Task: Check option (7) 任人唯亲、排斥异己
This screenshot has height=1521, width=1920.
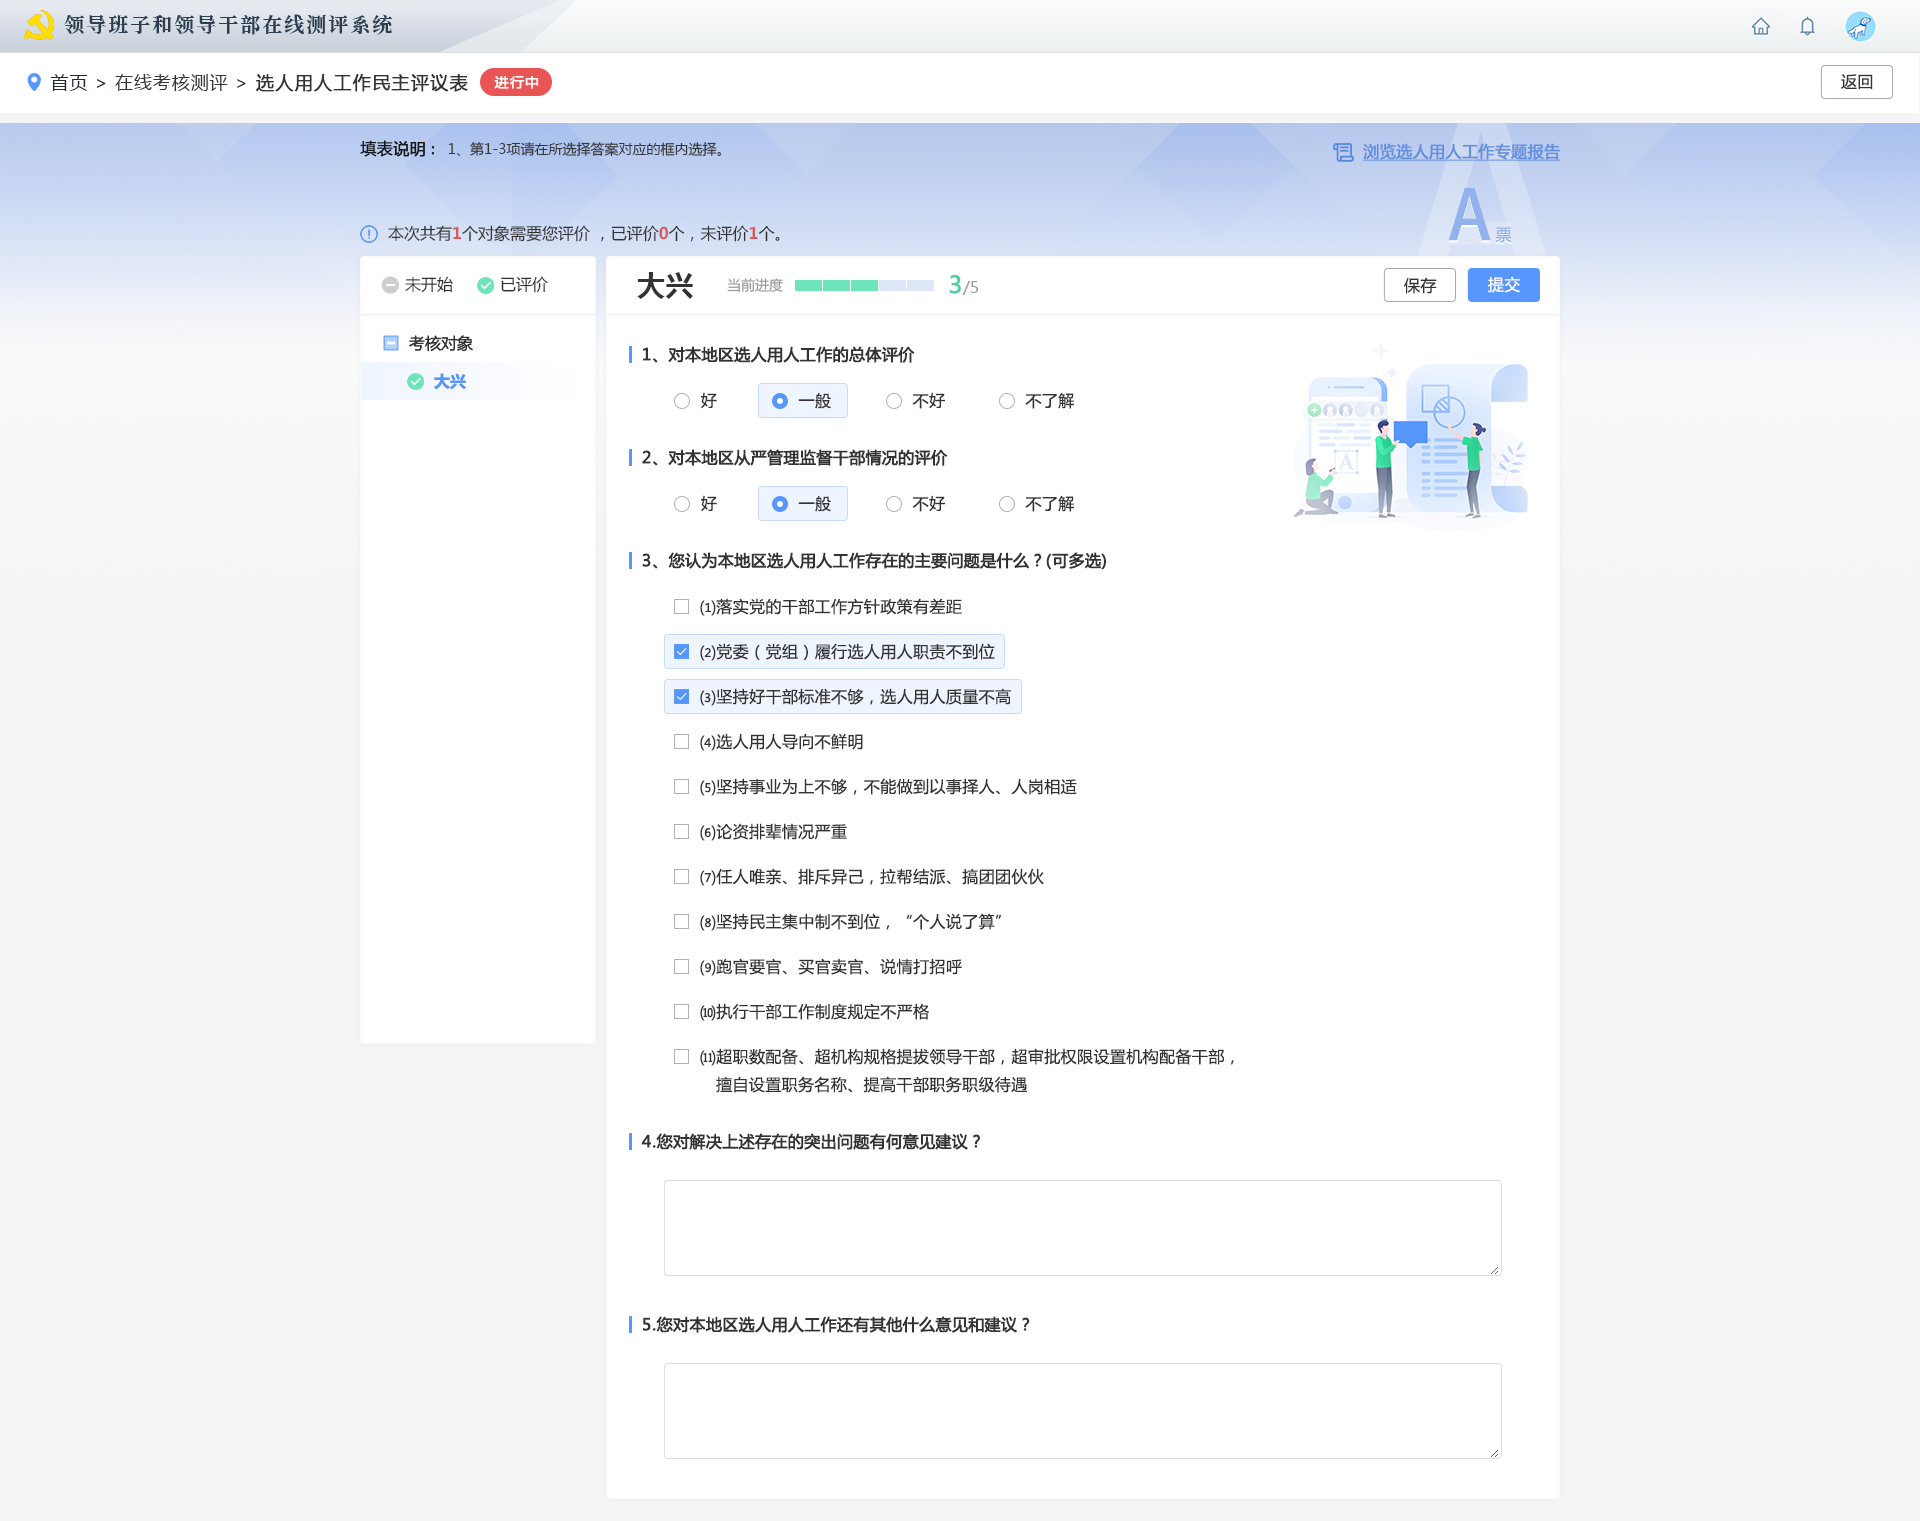Action: click(x=681, y=877)
